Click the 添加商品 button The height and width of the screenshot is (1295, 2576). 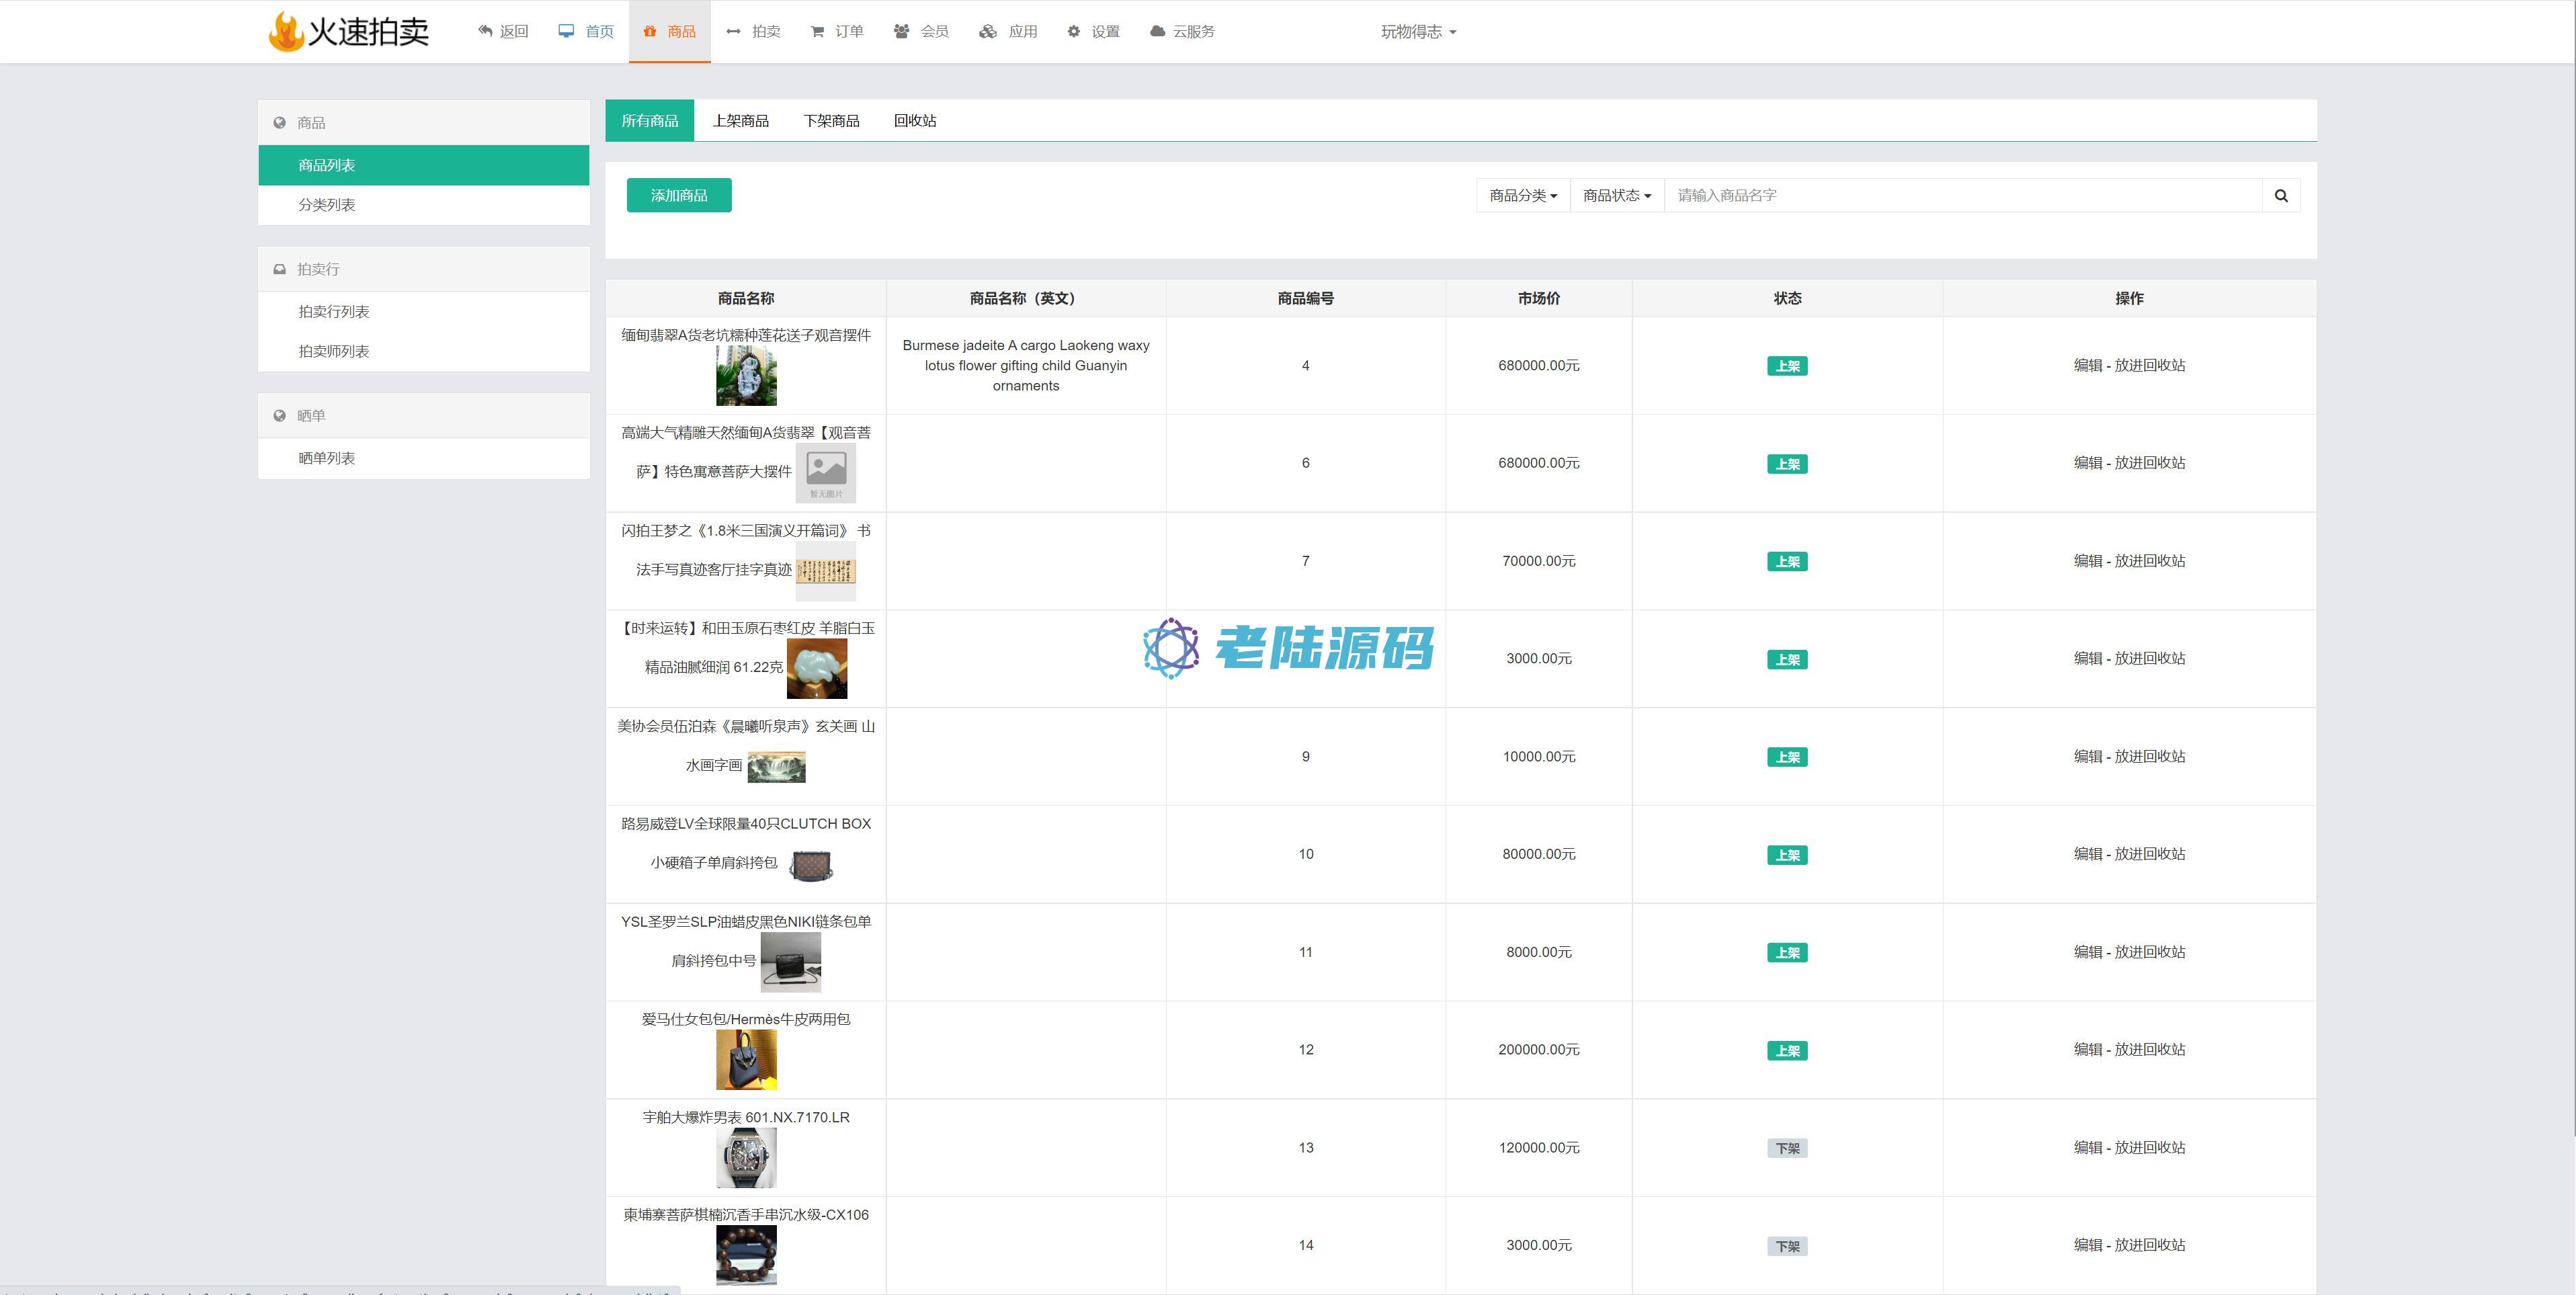(x=679, y=195)
